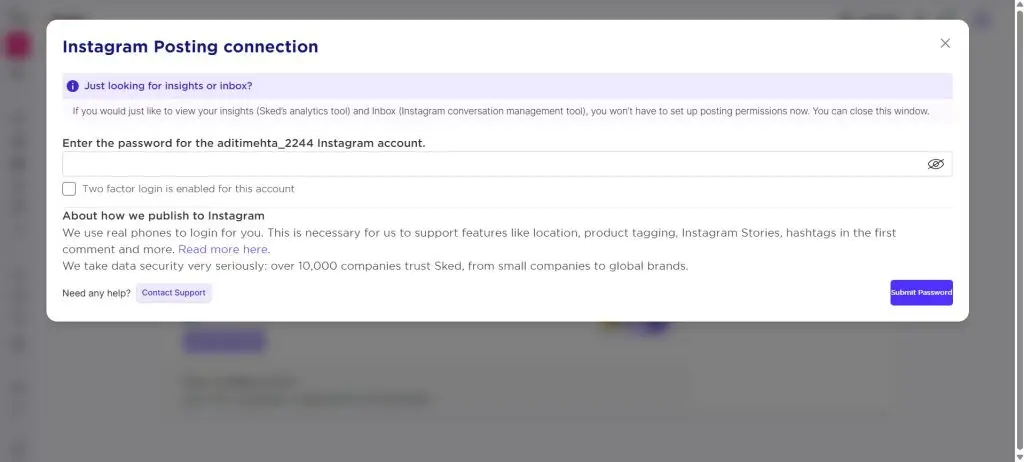Click the 'Just looking for insights or inbox?' banner text
Image resolution: width=1024 pixels, height=462 pixels.
168,86
